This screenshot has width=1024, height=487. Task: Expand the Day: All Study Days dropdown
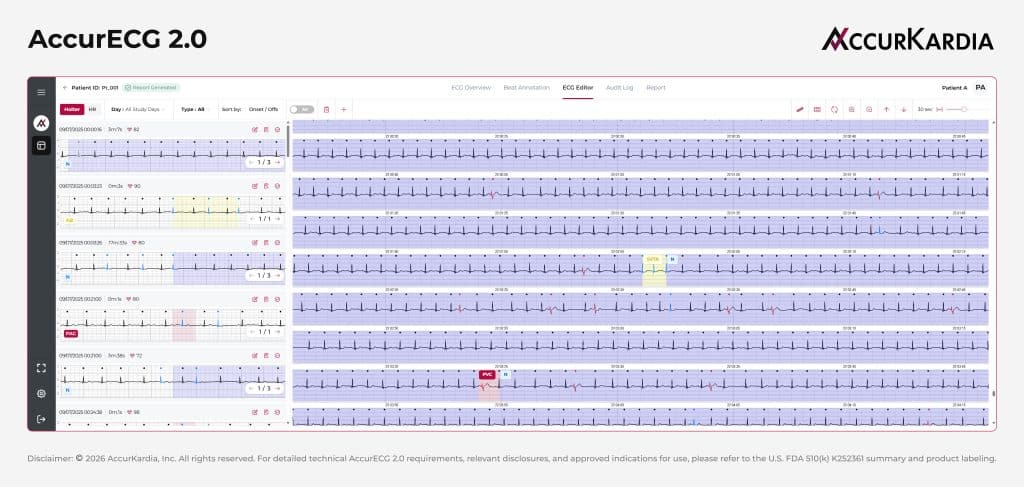coord(138,109)
